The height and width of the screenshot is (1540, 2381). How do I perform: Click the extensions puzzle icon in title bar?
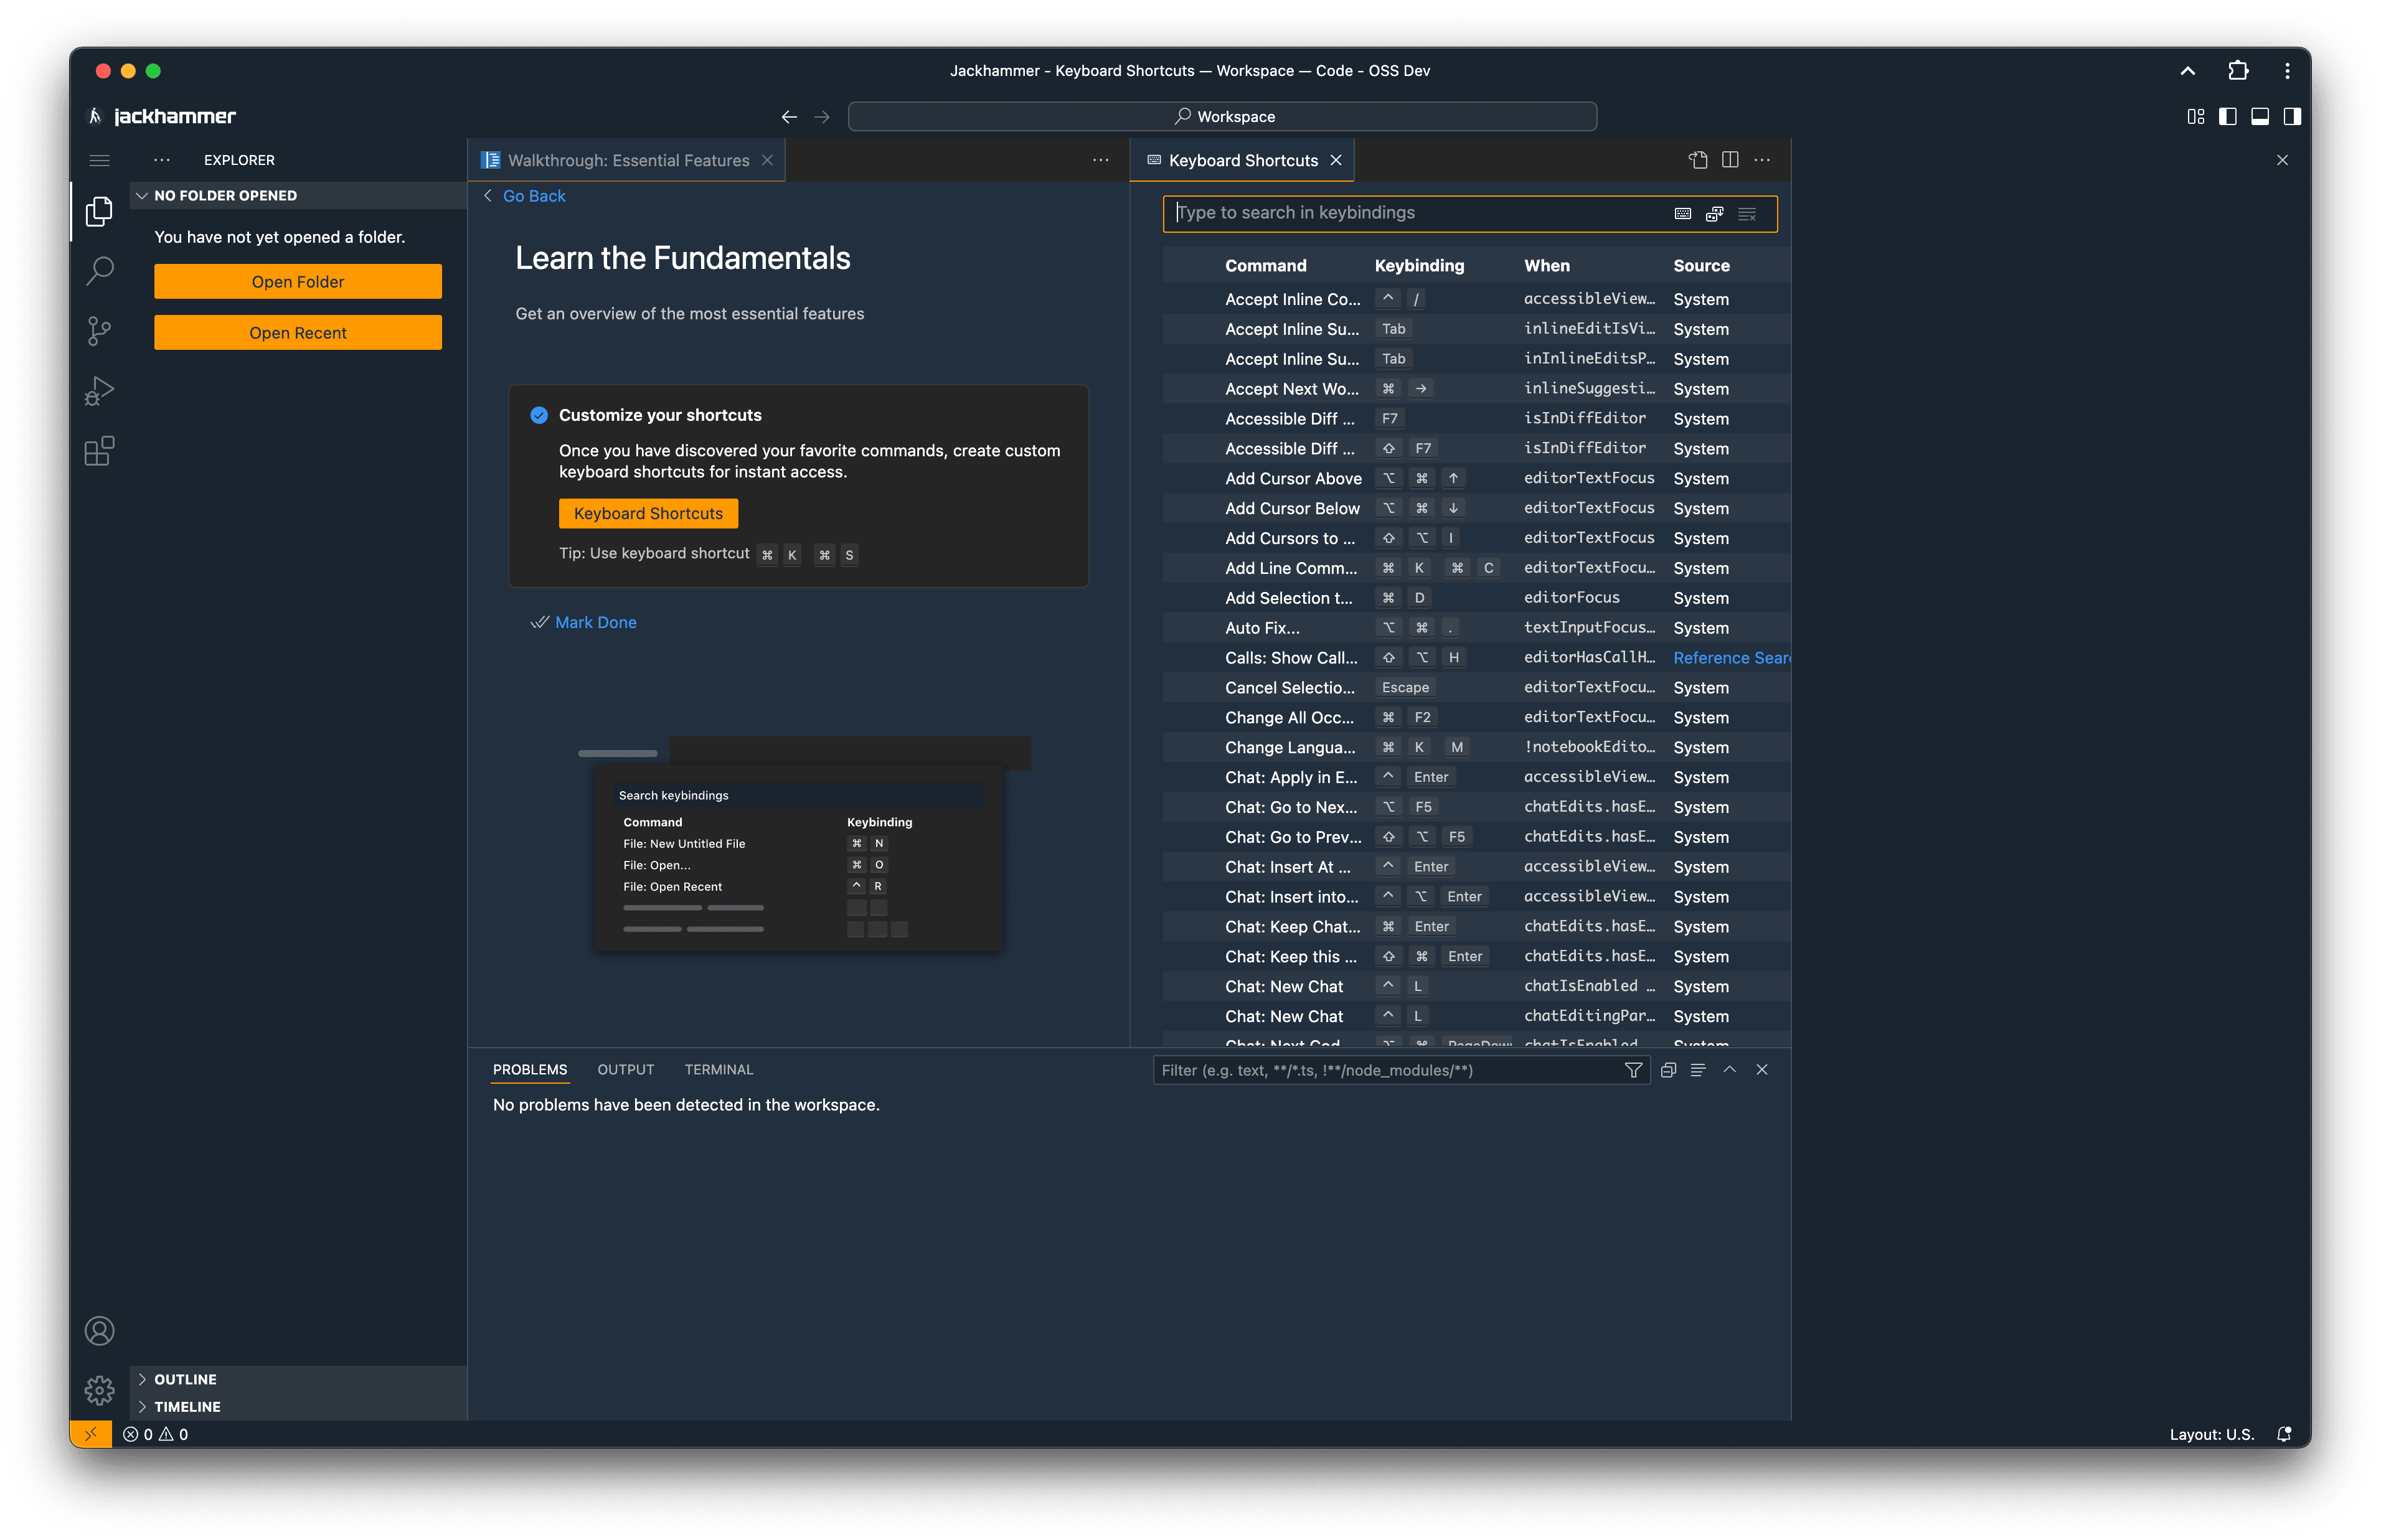click(x=2238, y=70)
